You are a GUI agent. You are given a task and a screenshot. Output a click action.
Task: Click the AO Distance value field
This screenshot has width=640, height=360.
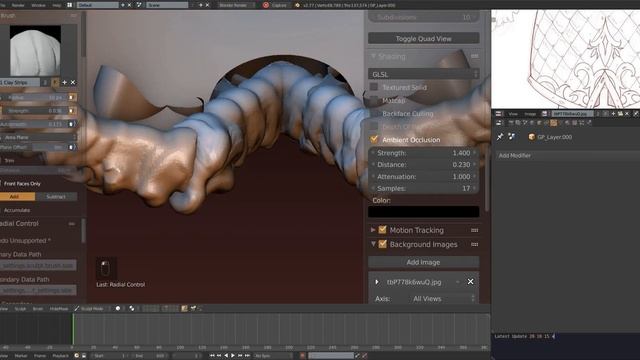pyautogui.click(x=423, y=164)
